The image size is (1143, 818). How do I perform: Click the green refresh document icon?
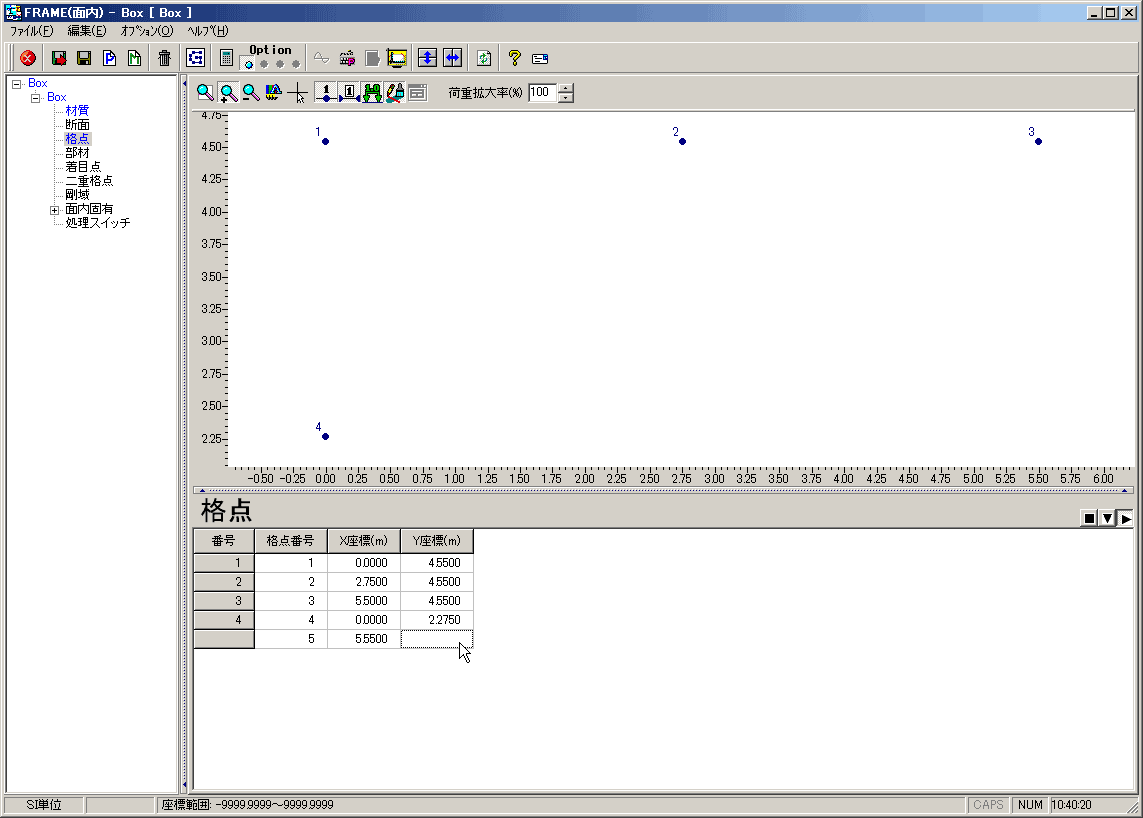(483, 58)
